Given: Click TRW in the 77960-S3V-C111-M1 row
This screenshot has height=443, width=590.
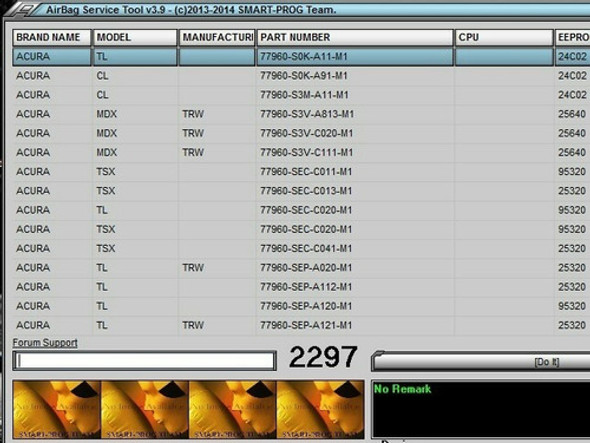Looking at the screenshot, I should (193, 153).
